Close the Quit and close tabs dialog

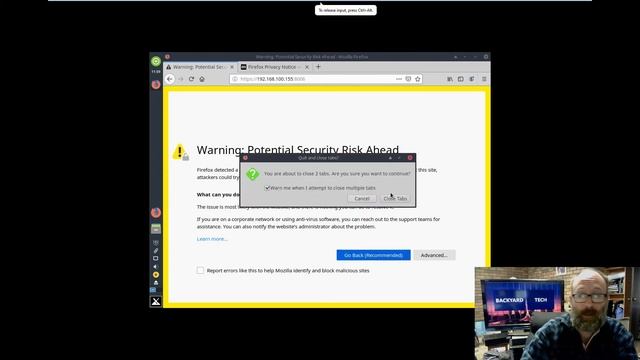[410, 158]
